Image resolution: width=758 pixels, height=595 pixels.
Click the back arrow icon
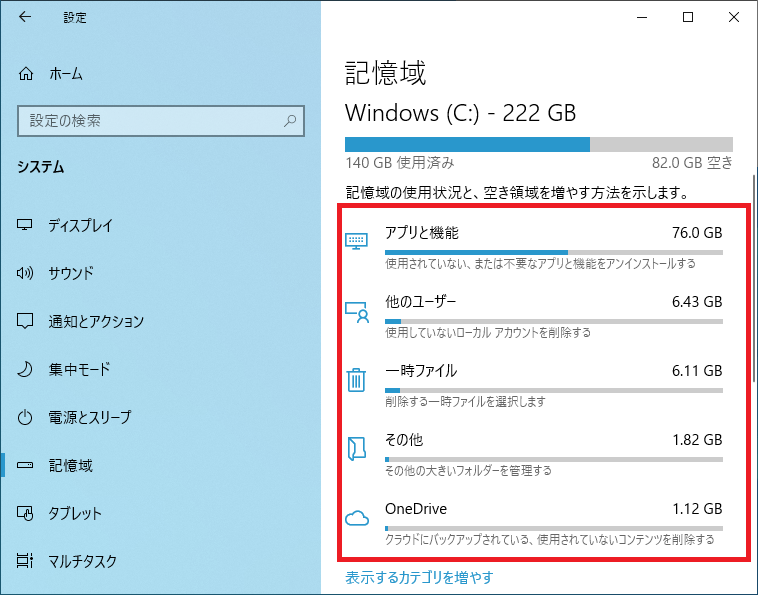25,17
